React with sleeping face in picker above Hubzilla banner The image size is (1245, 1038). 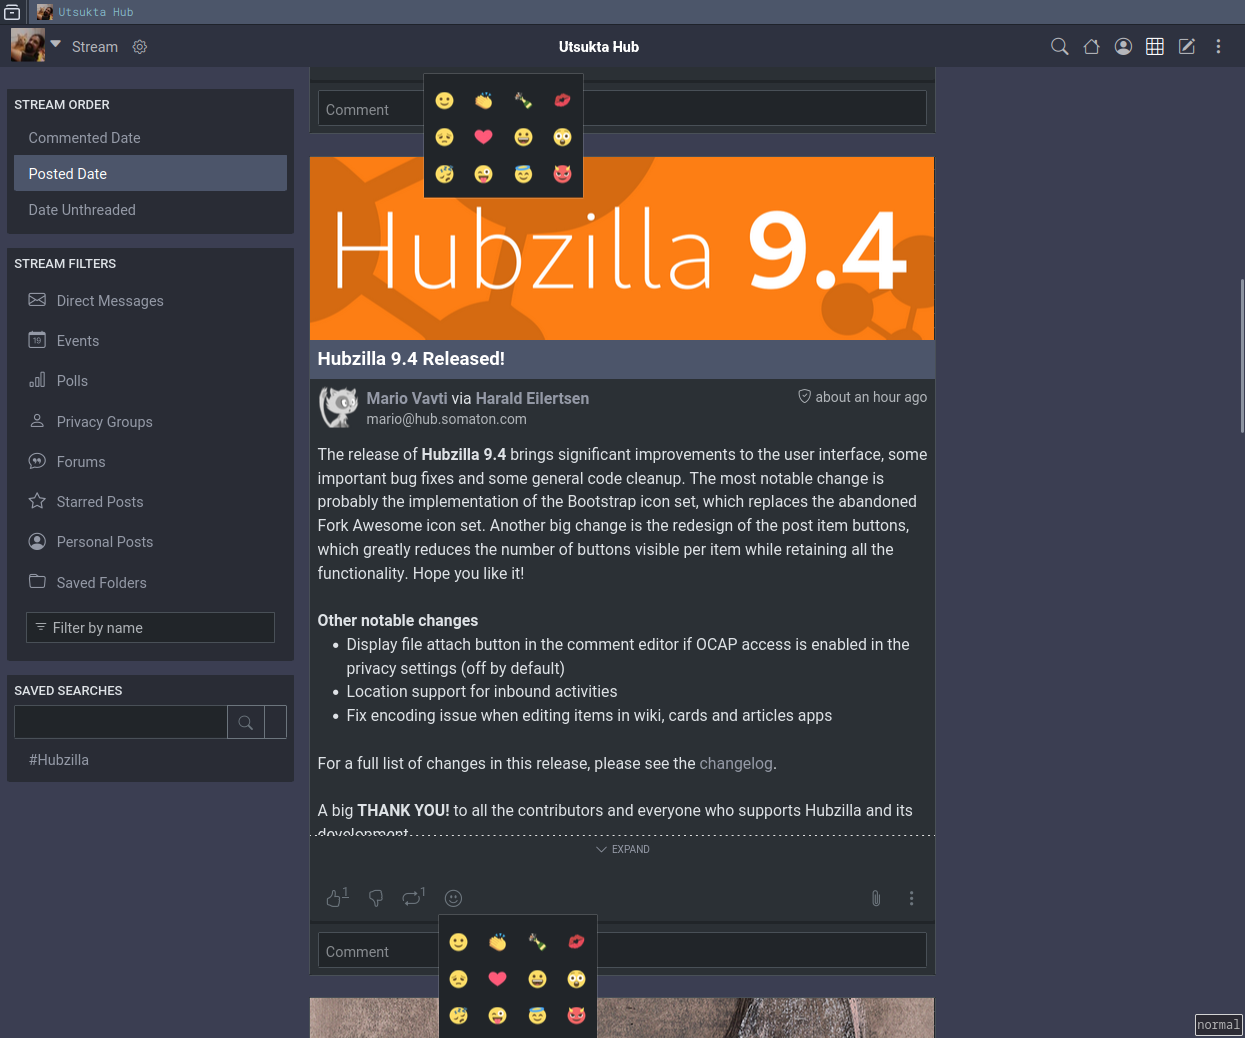[444, 174]
